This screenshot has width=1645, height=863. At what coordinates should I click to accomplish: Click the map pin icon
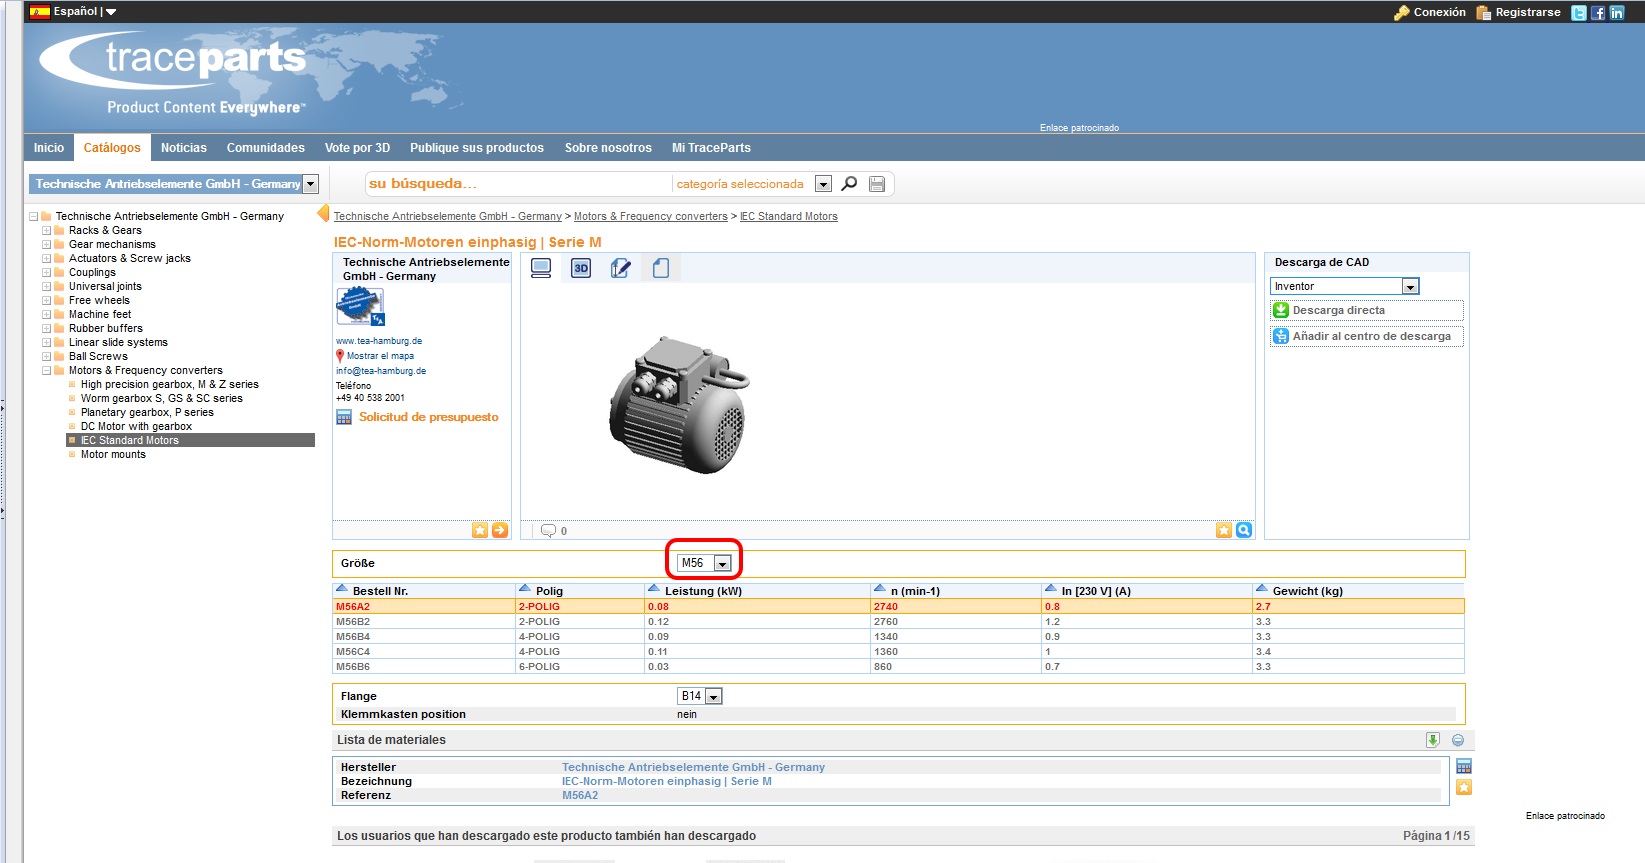[340, 356]
